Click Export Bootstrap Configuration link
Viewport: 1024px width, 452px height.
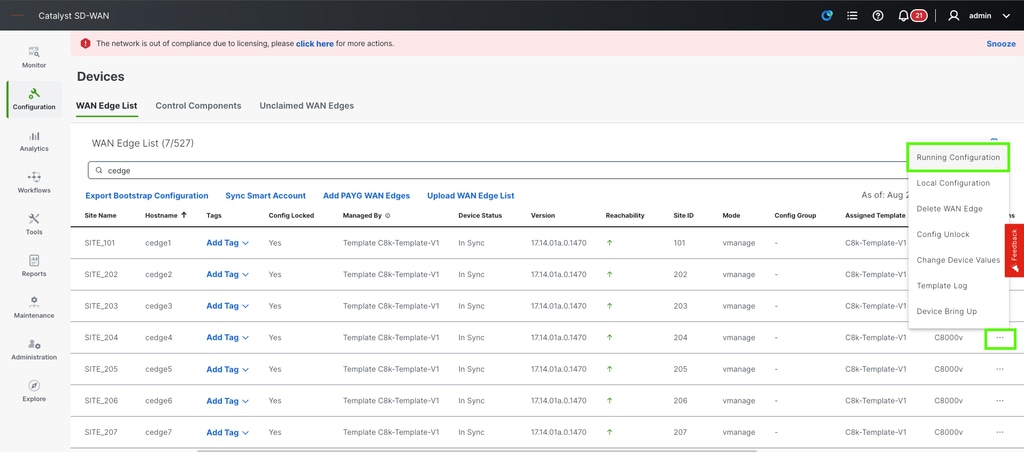(x=146, y=196)
